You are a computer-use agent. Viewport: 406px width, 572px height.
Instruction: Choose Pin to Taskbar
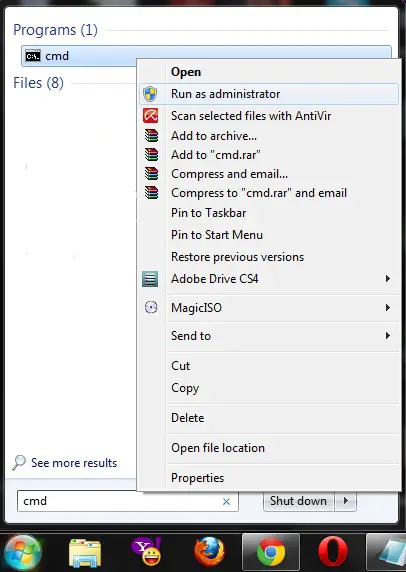tap(209, 213)
